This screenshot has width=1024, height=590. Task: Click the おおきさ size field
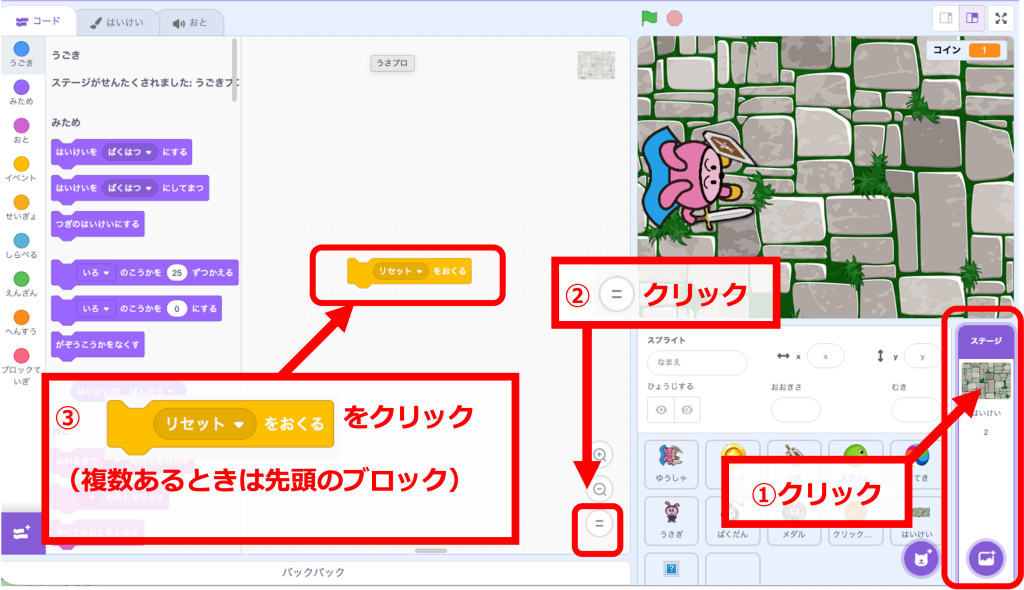795,410
